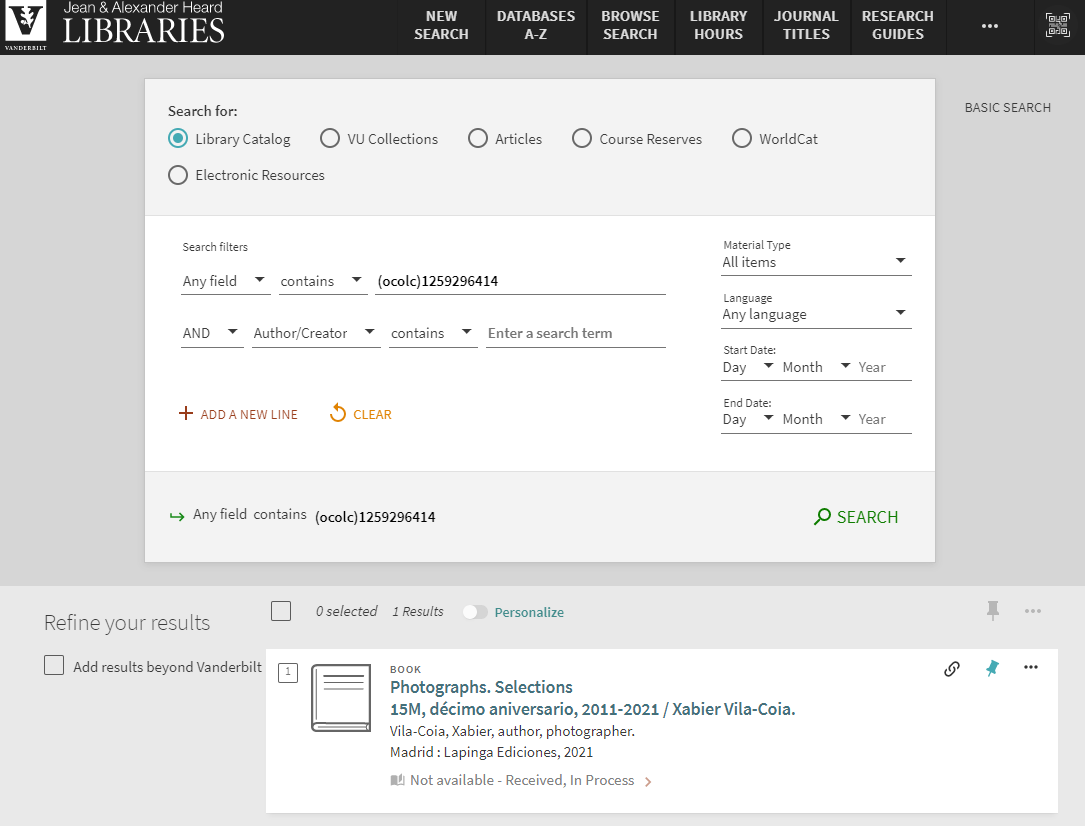Open Databases A-Z menu item
Image resolution: width=1085 pixels, height=826 pixels.
pos(536,25)
